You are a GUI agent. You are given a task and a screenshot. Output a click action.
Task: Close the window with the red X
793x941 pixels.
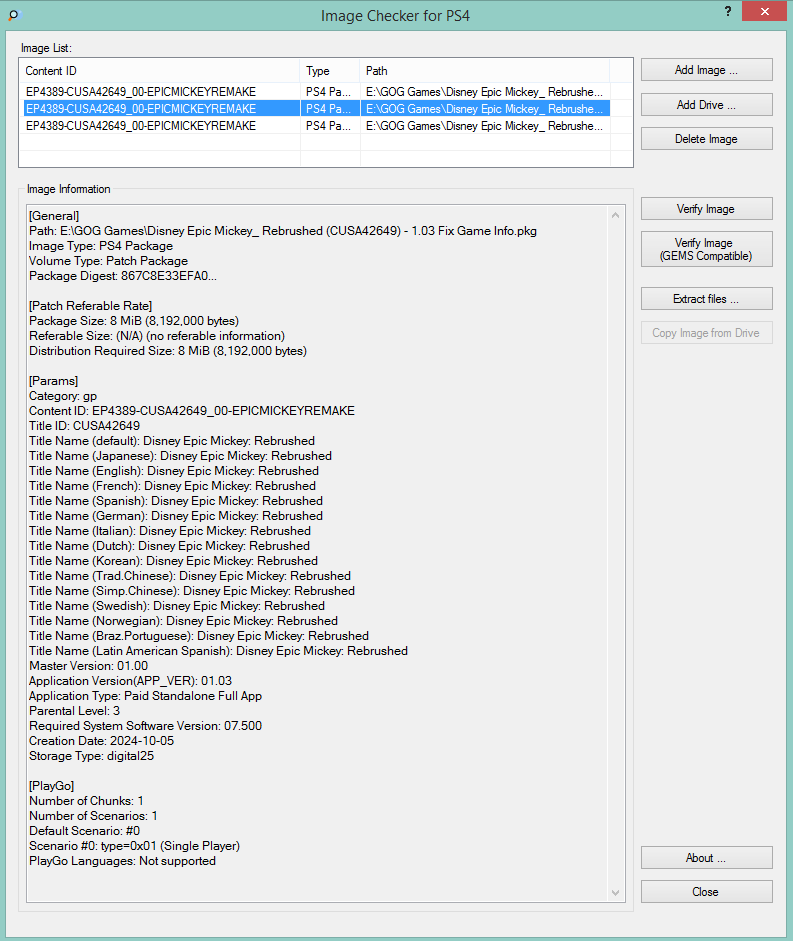(x=764, y=11)
